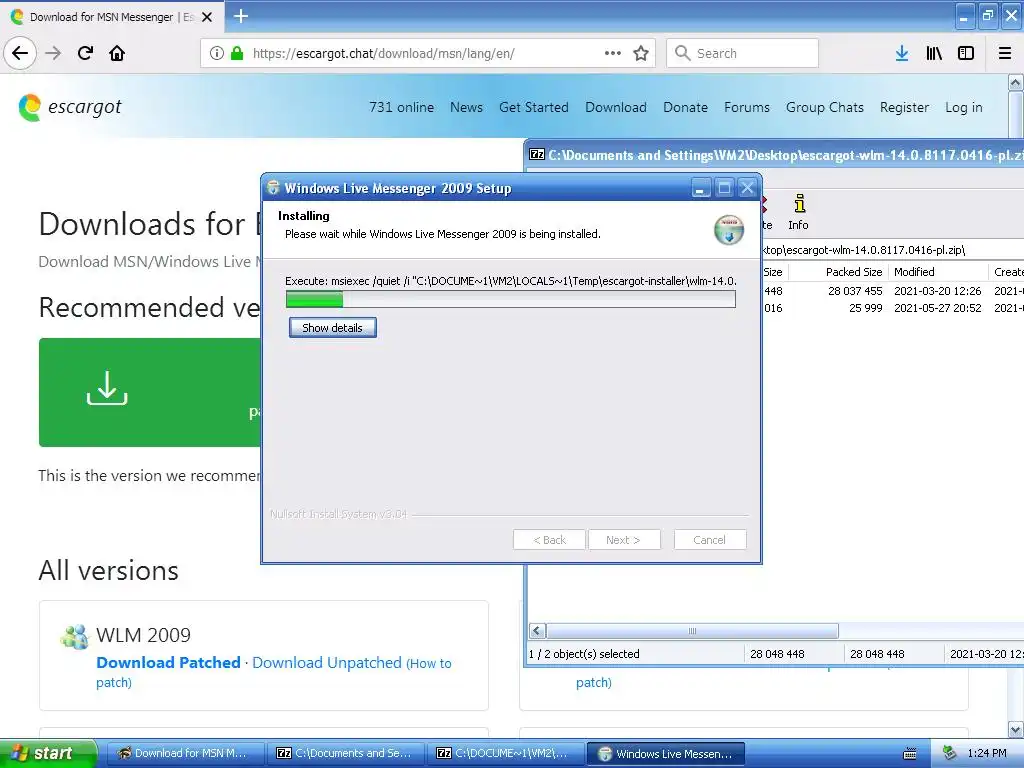
Task: Click the white download arrow on green box
Action: [x=107, y=388]
